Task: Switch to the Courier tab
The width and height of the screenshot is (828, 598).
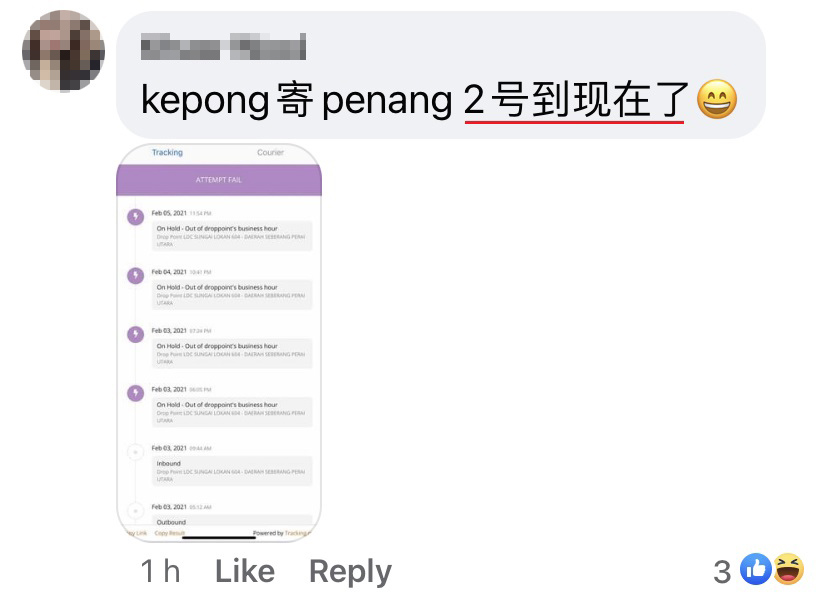Action: (270, 152)
